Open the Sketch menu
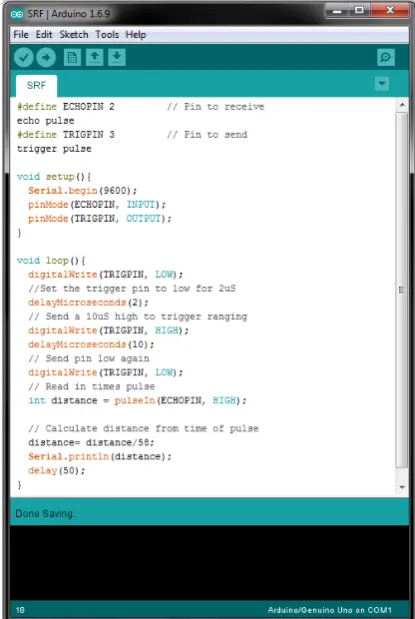Viewport: 415px width, 619px height. pos(74,35)
